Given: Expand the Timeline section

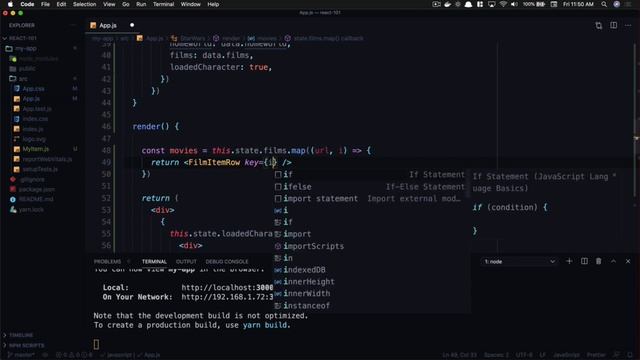Looking at the screenshot, I should [x=21, y=335].
